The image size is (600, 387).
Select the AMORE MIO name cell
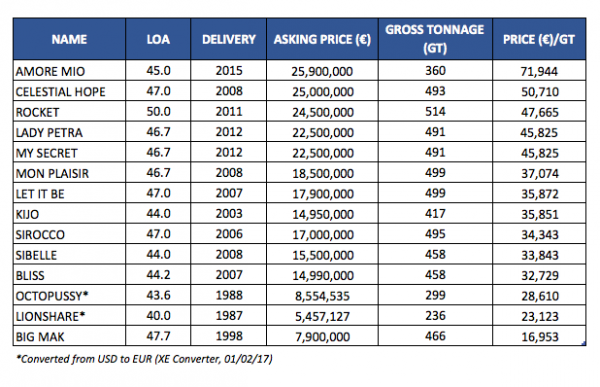point(69,70)
